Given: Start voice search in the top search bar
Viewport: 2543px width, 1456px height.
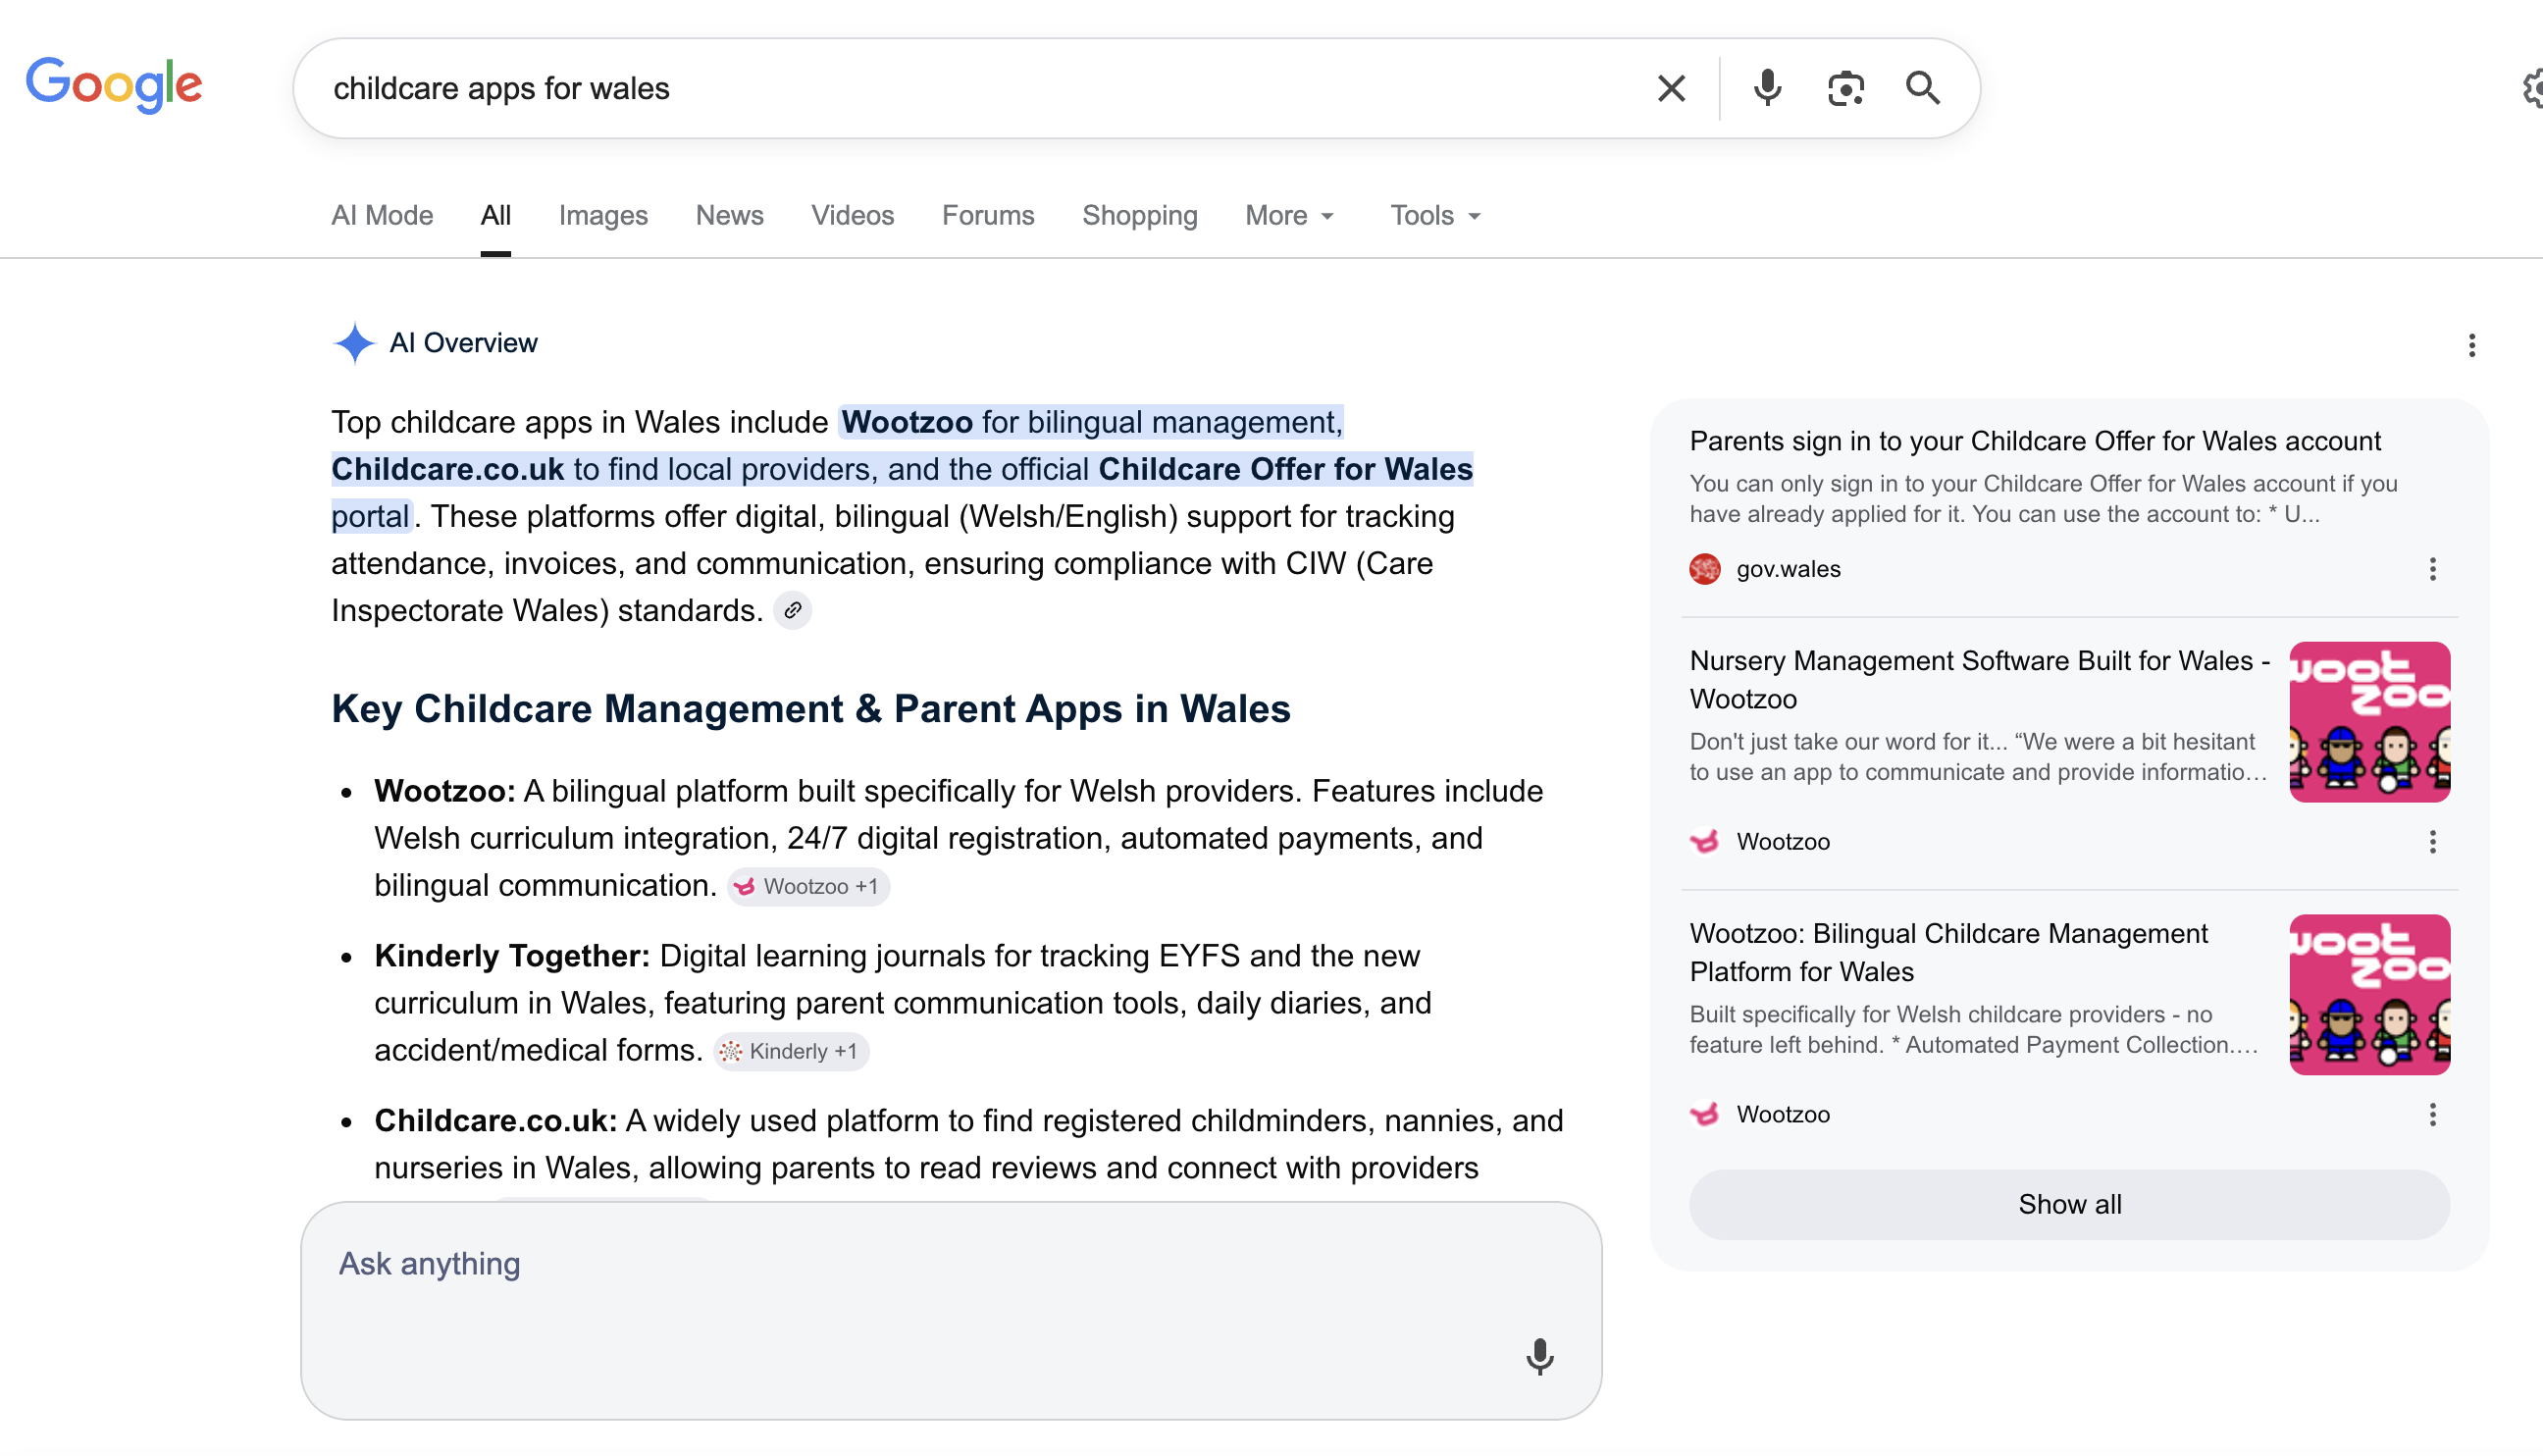Looking at the screenshot, I should [1767, 89].
